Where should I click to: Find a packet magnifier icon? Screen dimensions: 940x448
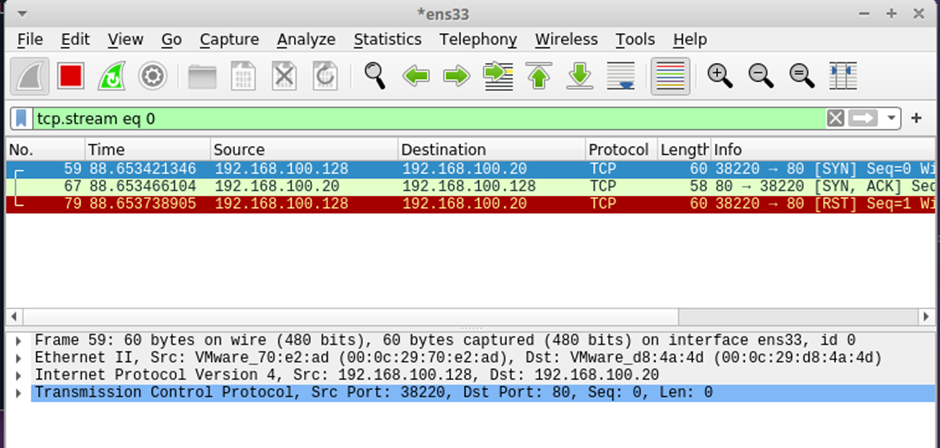375,76
